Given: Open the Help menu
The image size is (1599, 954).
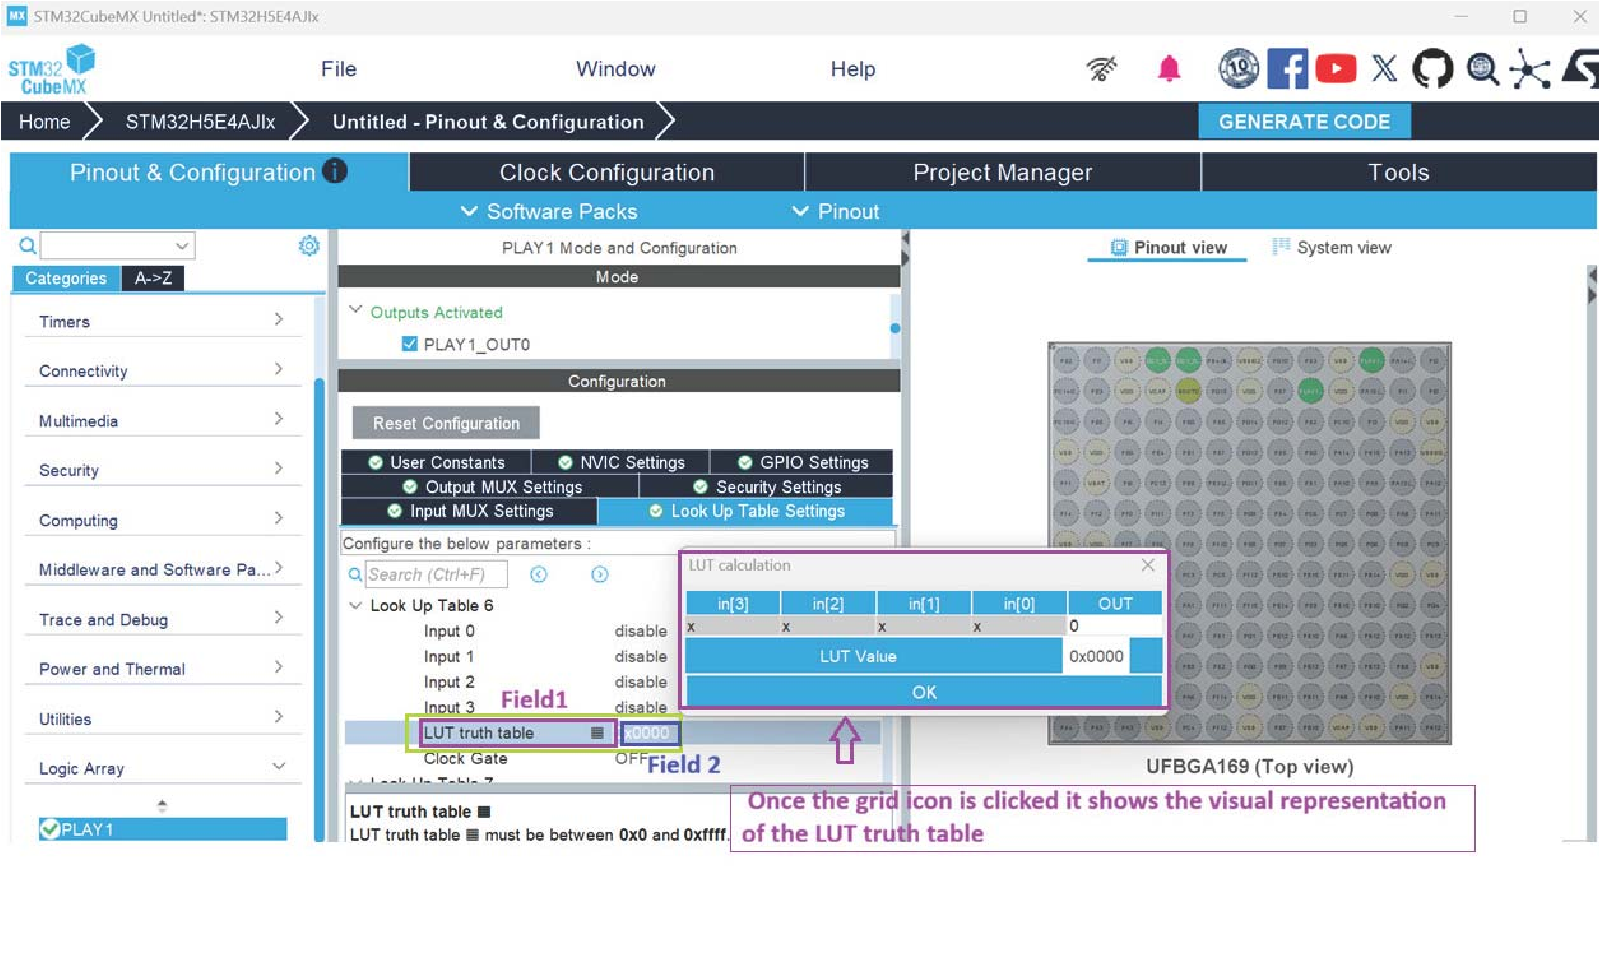Looking at the screenshot, I should 852,69.
